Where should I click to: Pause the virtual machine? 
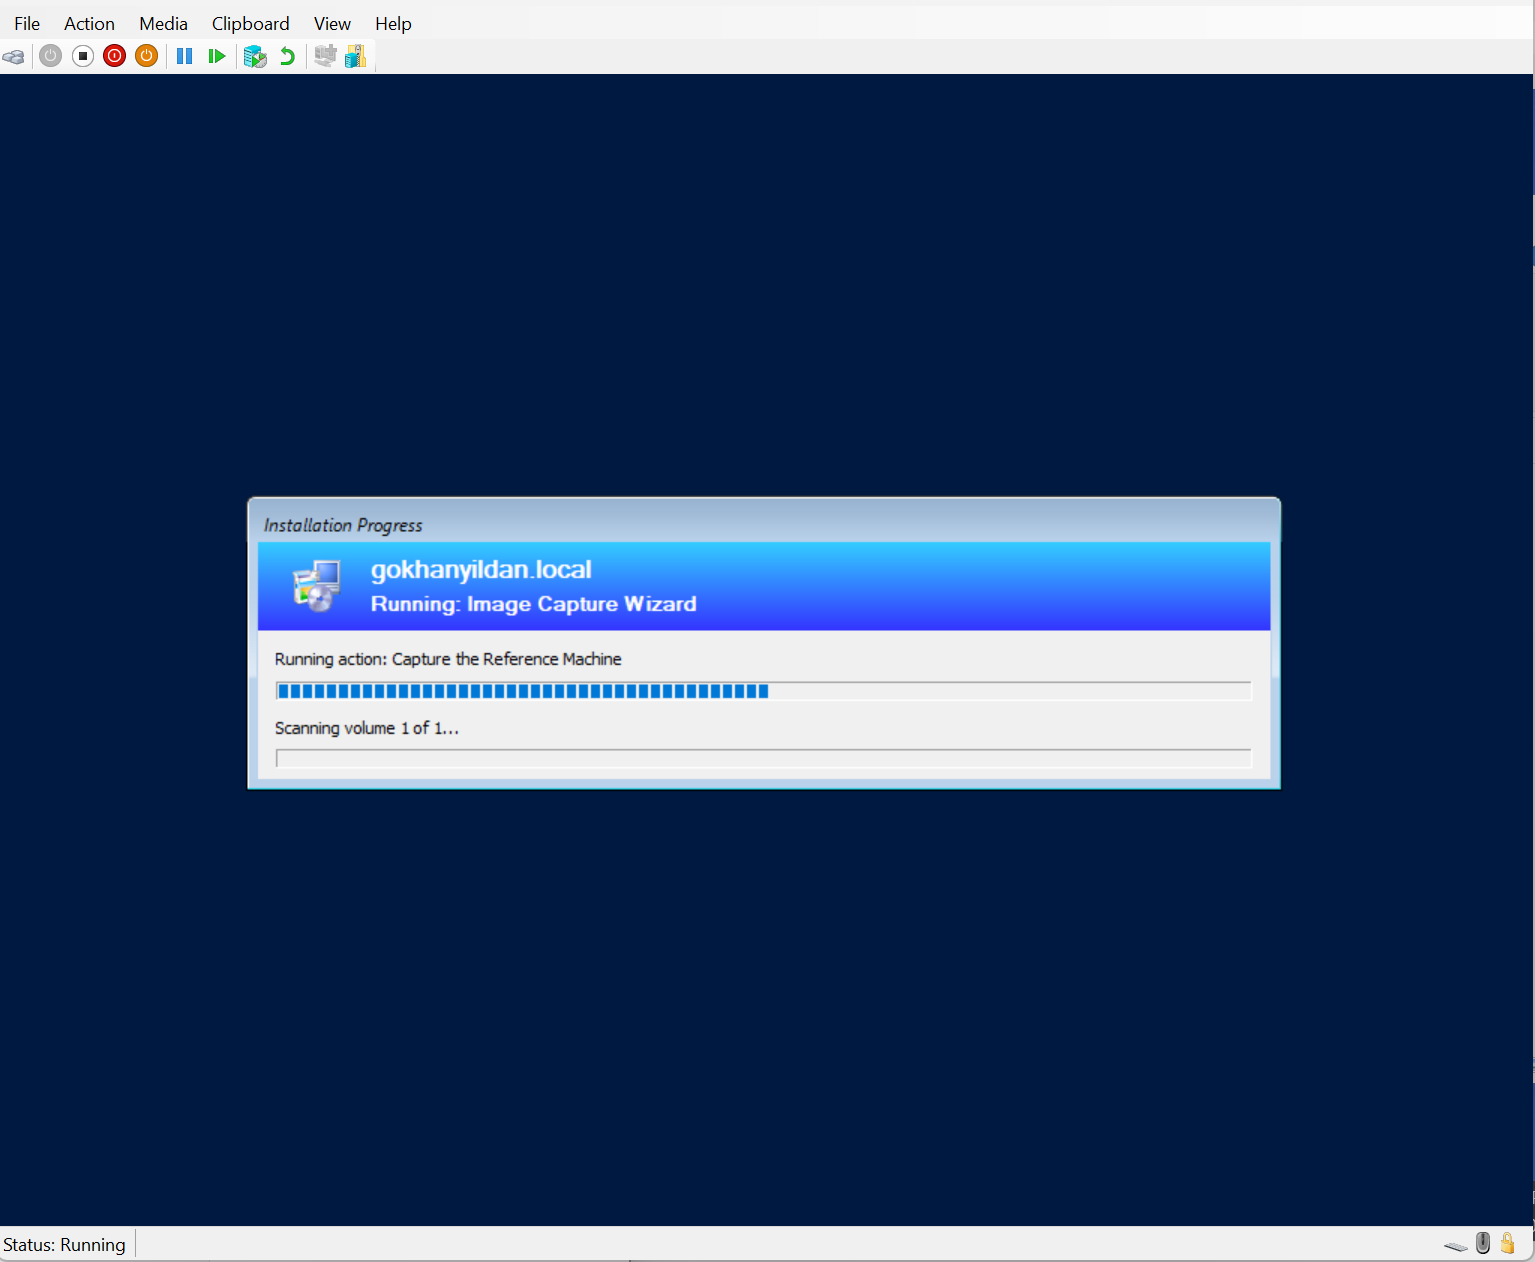coord(184,56)
